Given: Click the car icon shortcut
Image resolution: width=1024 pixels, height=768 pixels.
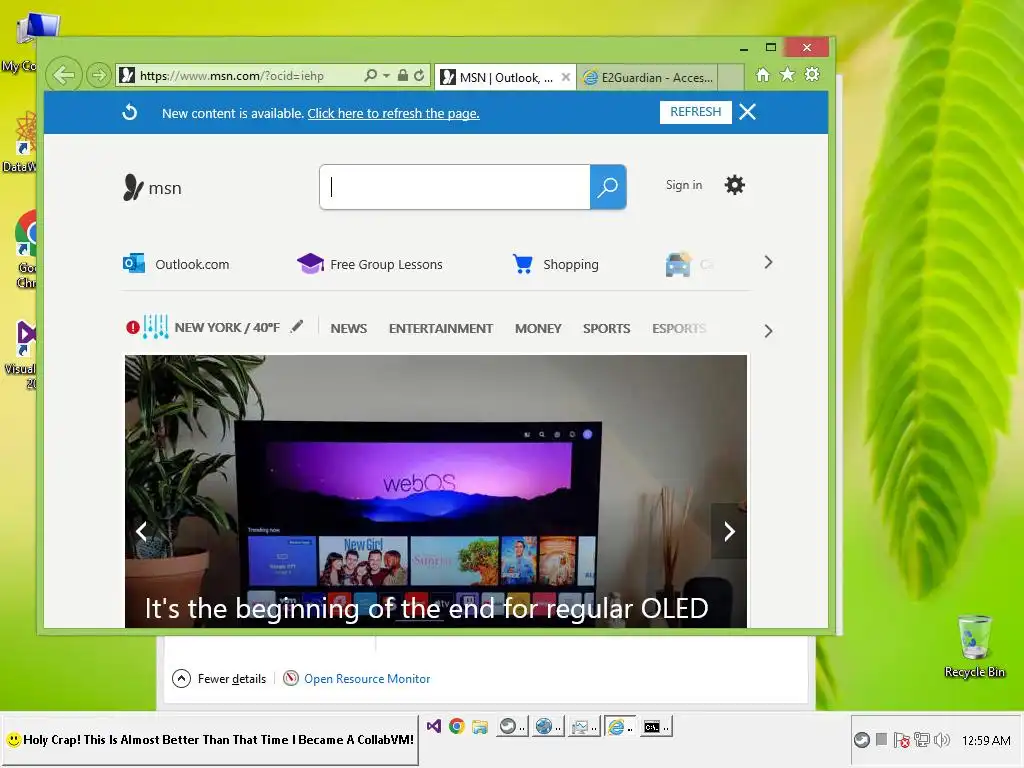Looking at the screenshot, I should pyautogui.click(x=679, y=264).
